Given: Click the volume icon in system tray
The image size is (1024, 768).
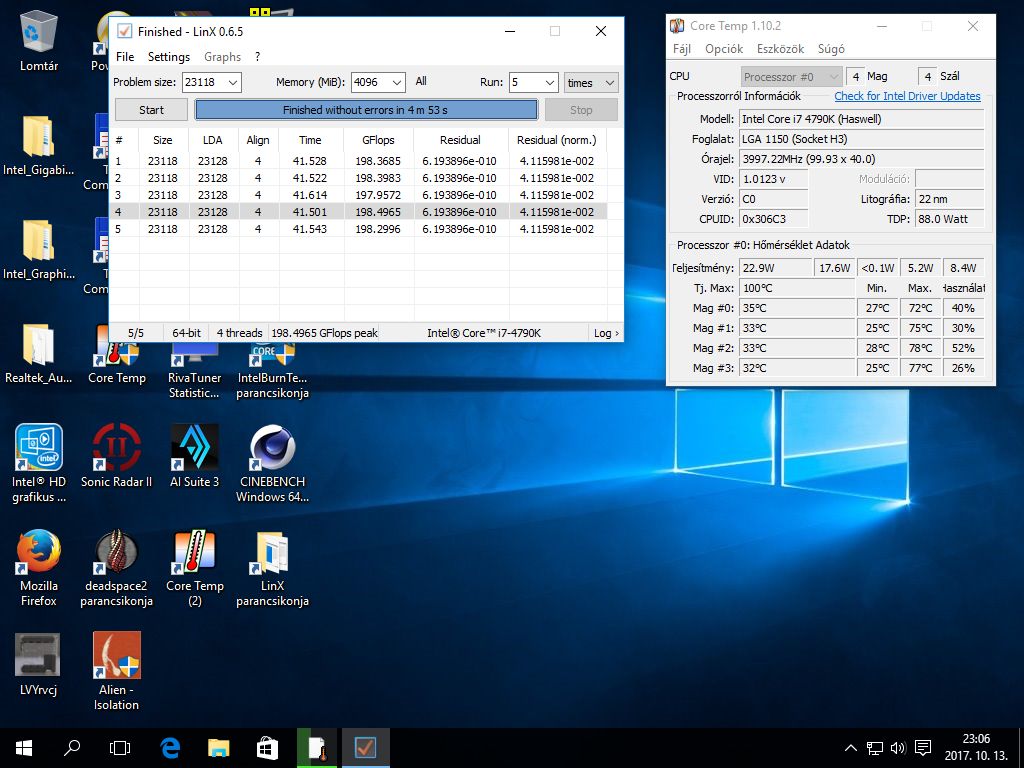Looking at the screenshot, I should [897, 747].
